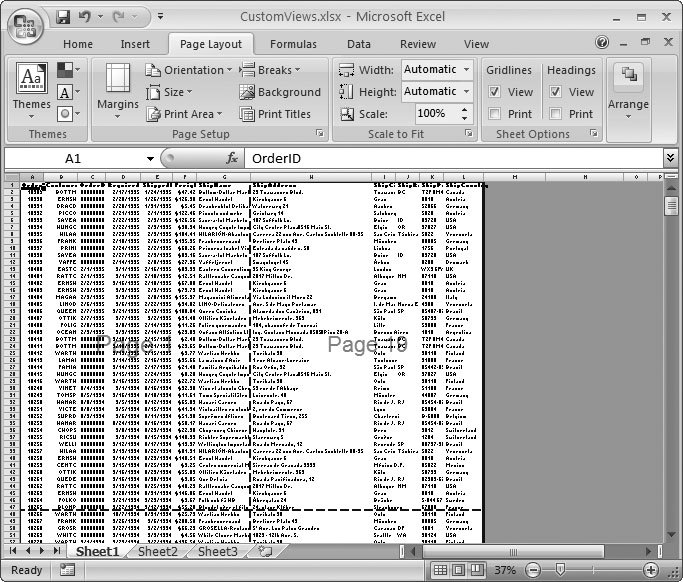The height and width of the screenshot is (582, 683).
Task: Open the Themes gallery
Action: (x=31, y=88)
